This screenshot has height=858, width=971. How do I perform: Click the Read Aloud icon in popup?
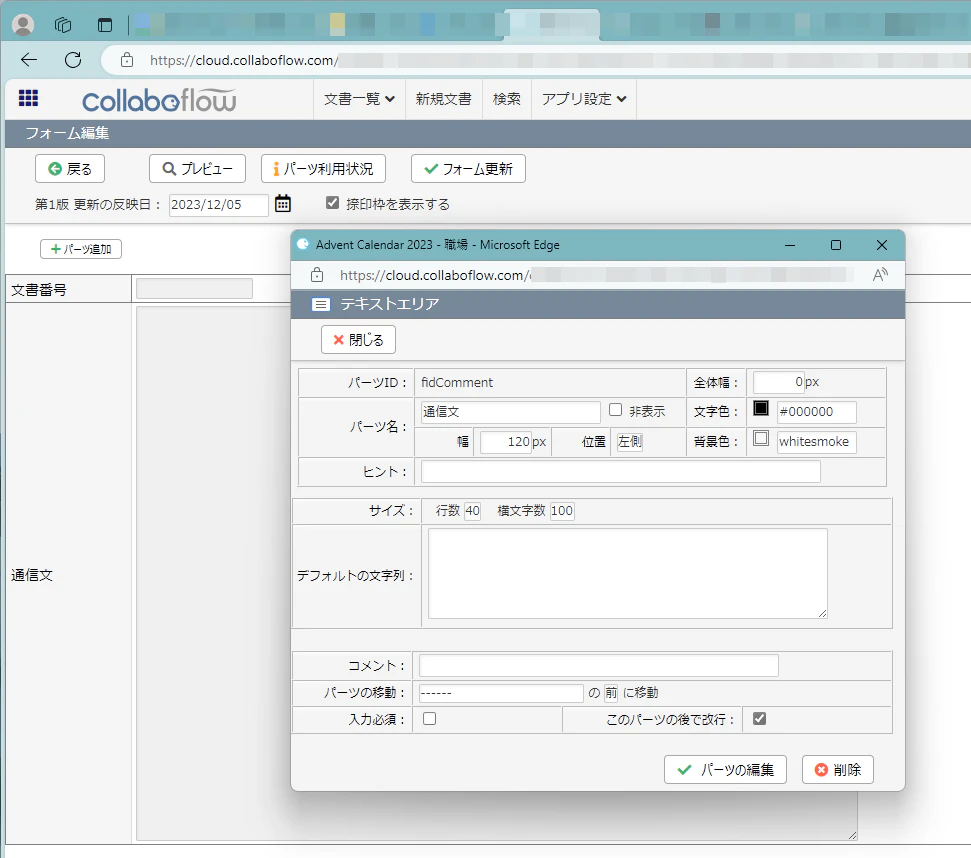point(880,275)
